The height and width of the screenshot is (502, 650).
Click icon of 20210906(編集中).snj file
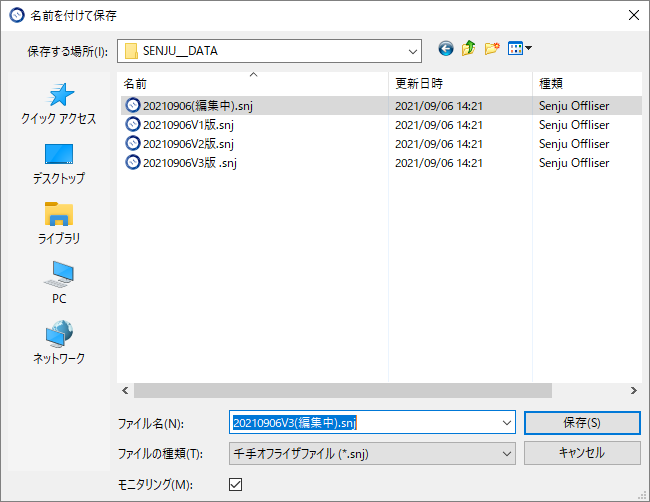point(133,105)
